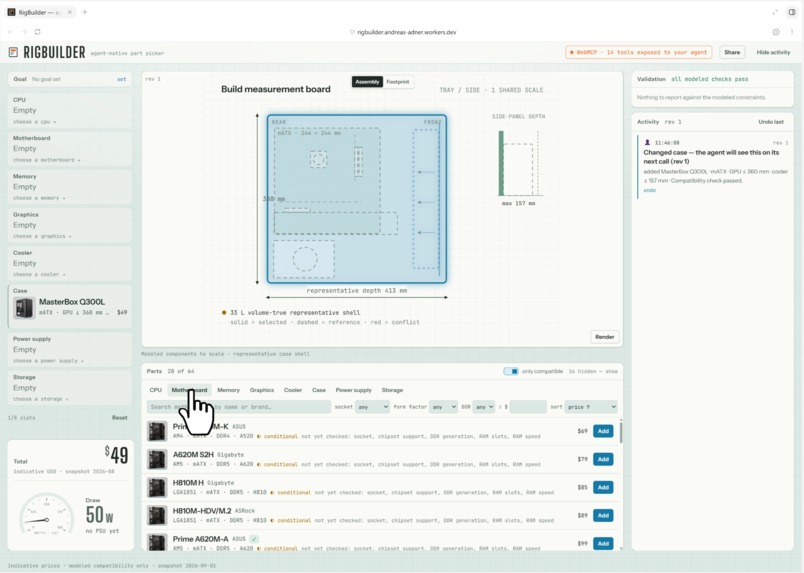The image size is (804, 573).
Task: Click the 'set' goal link
Action: tap(122, 79)
